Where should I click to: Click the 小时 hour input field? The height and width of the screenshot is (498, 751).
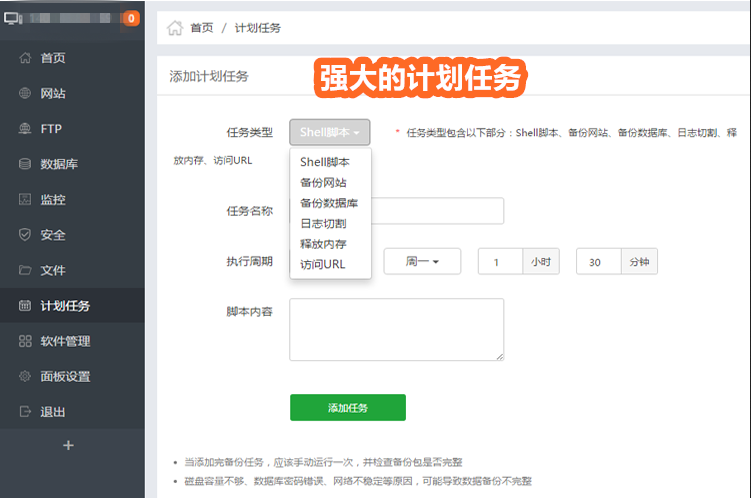(500, 261)
